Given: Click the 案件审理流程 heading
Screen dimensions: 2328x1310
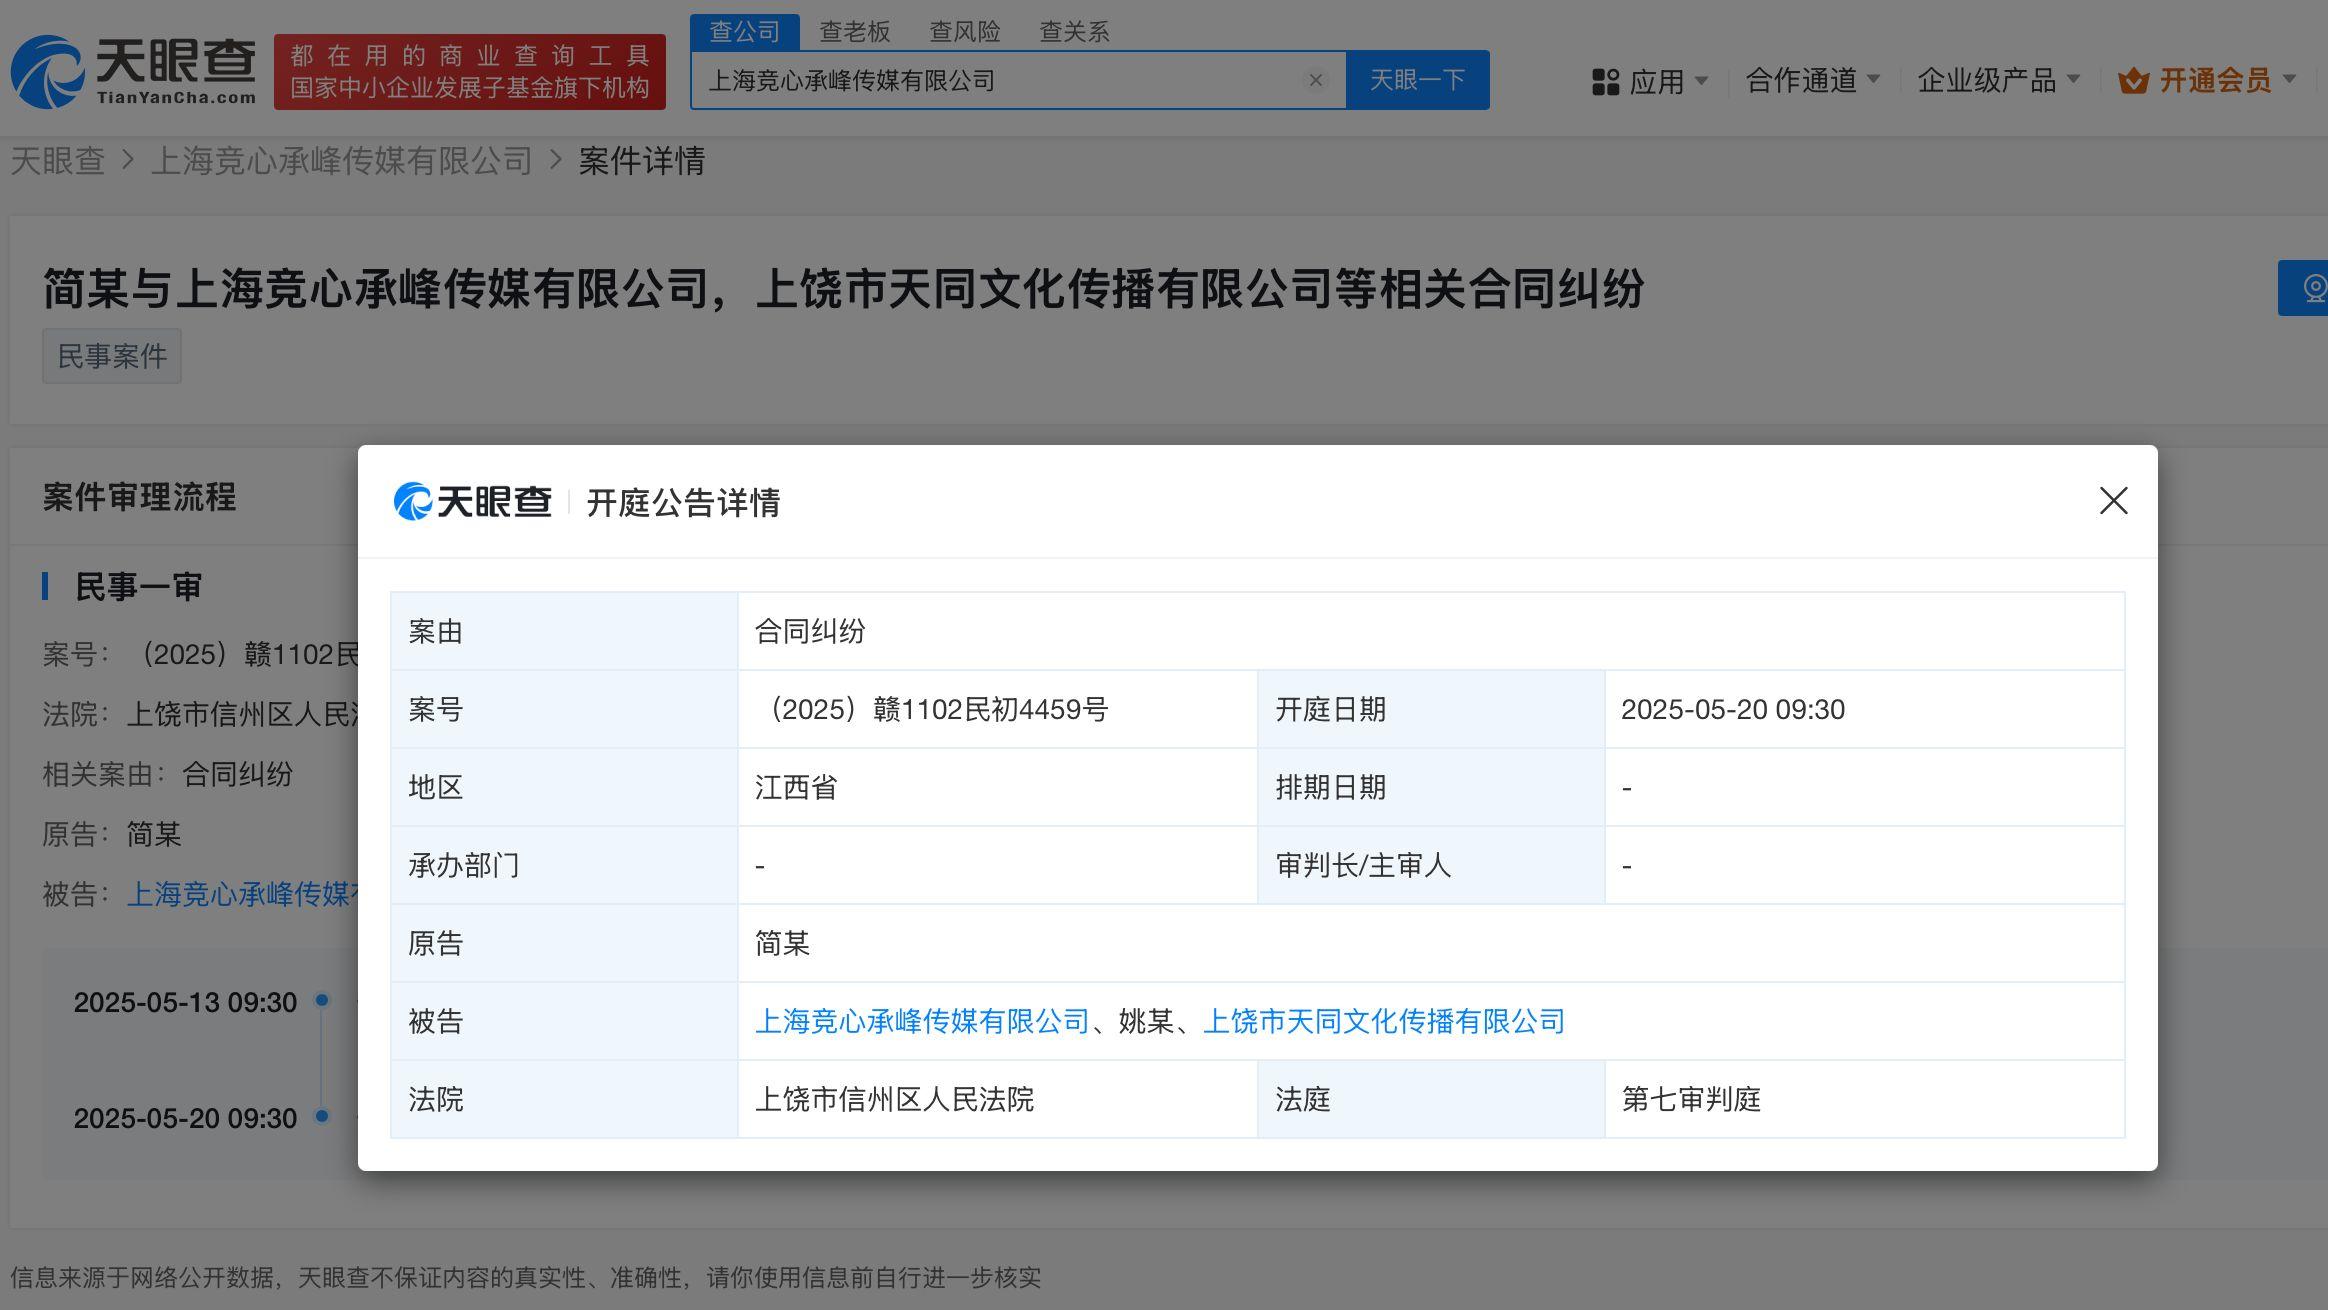Looking at the screenshot, I should pyautogui.click(x=139, y=497).
